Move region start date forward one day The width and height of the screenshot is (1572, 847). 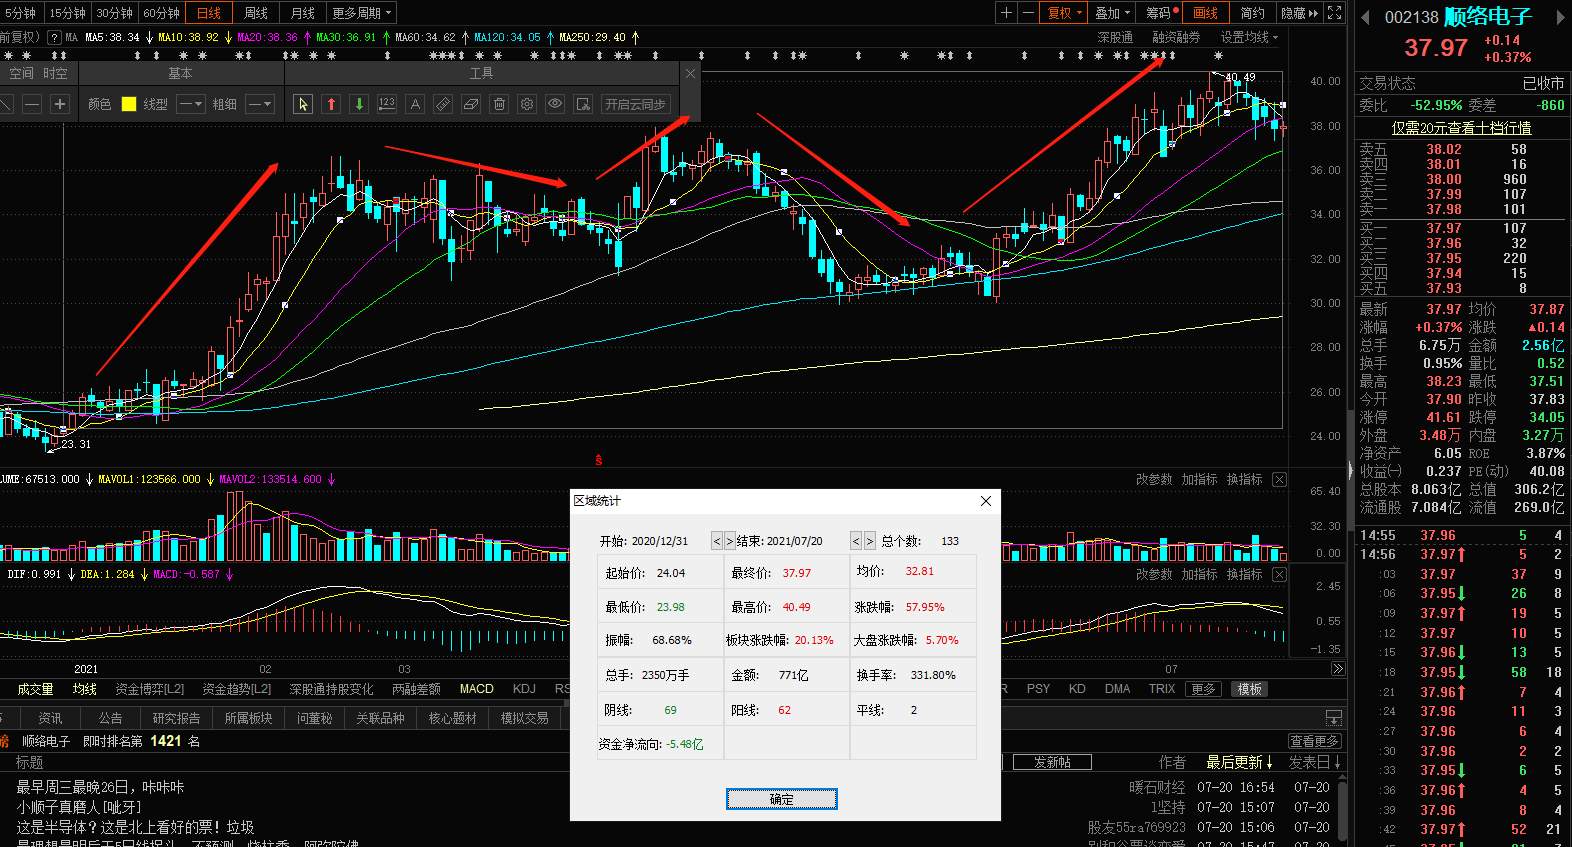point(729,541)
